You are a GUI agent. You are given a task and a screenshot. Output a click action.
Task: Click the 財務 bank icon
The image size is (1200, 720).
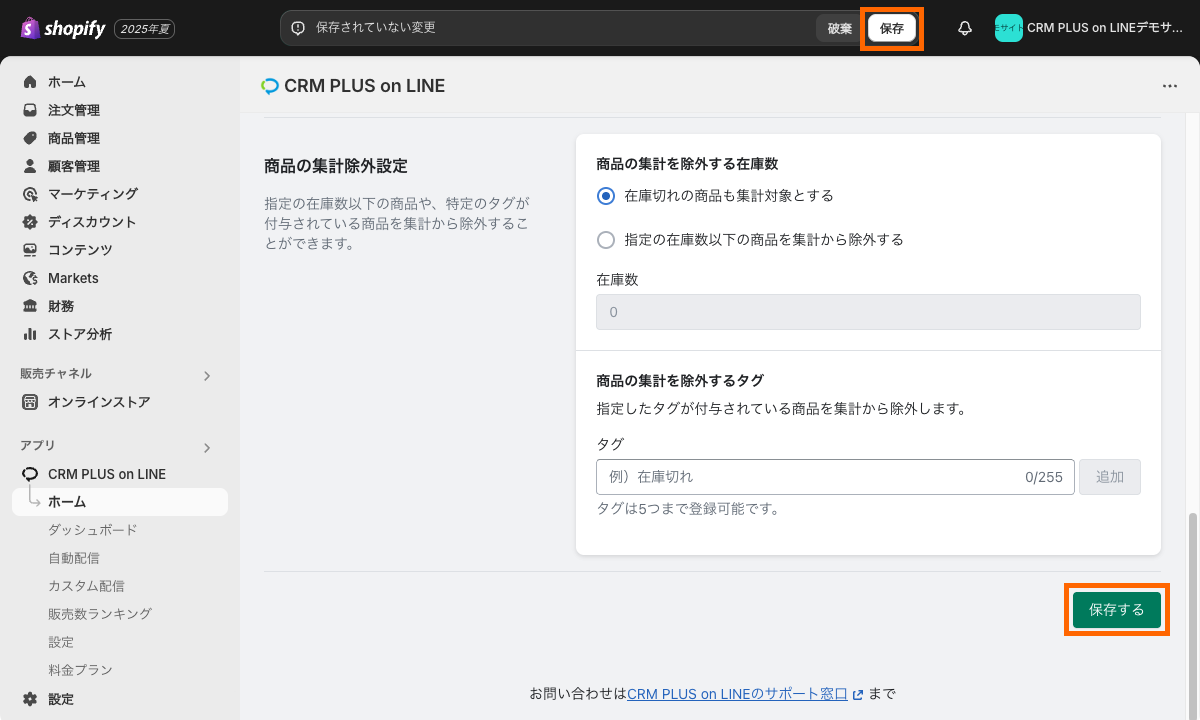click(30, 306)
